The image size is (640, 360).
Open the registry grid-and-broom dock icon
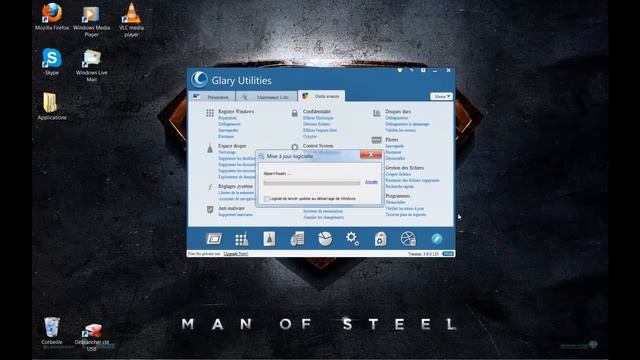point(242,239)
